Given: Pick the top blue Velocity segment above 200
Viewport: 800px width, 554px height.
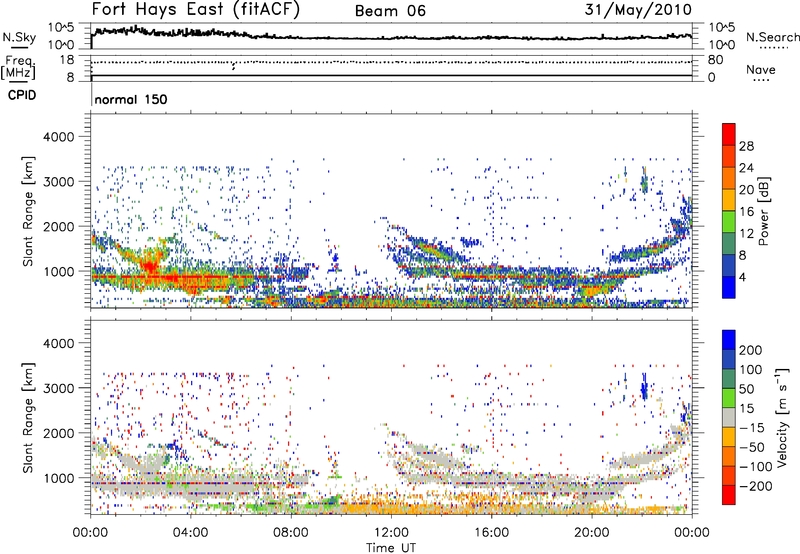Looking at the screenshot, I should (729, 339).
